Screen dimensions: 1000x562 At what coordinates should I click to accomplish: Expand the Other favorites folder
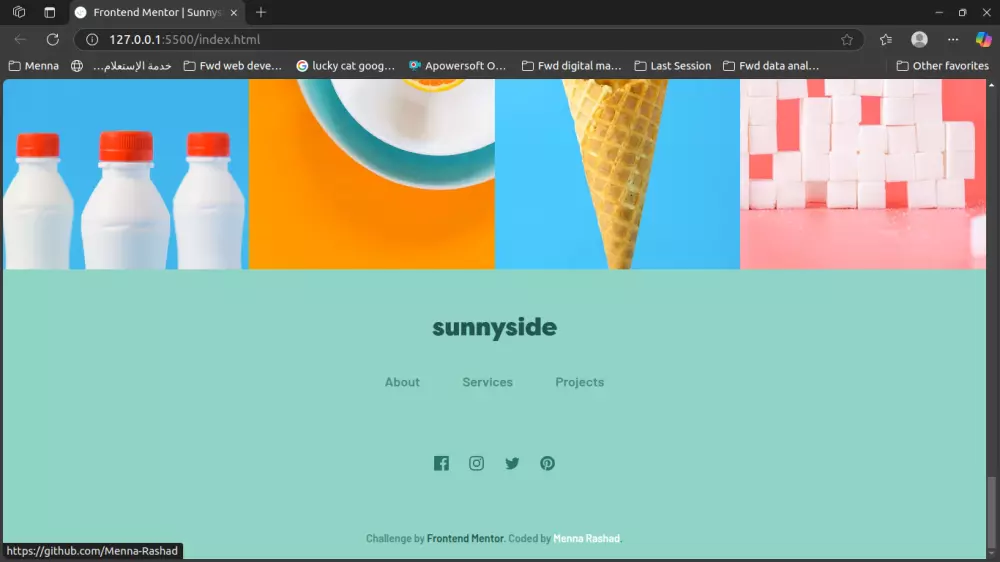pyautogui.click(x=943, y=66)
